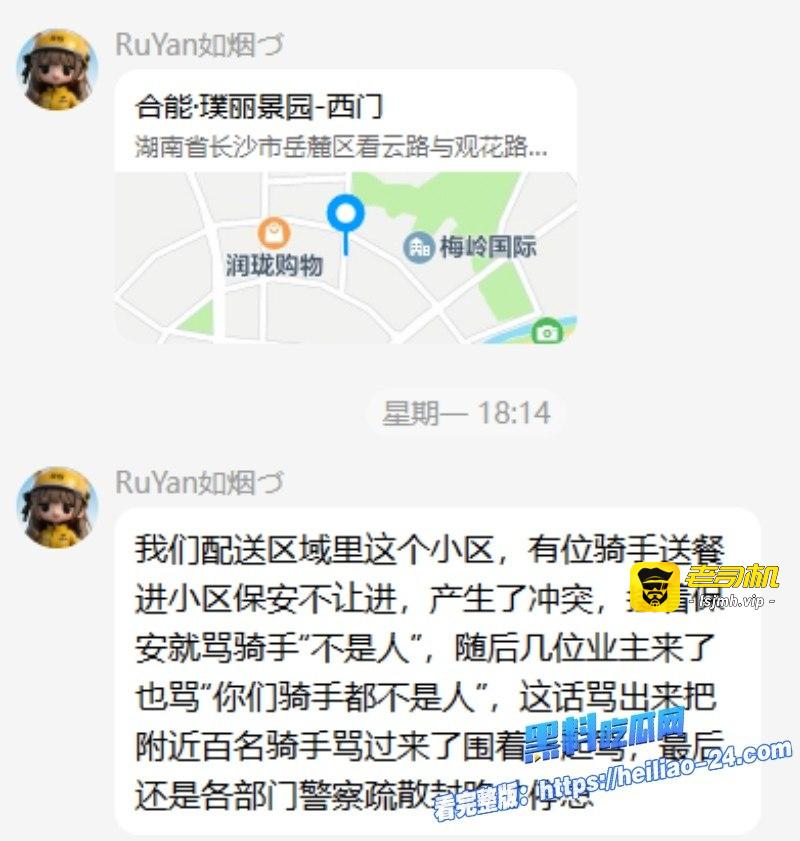Click the 梅岭国际 building icon
Screen dimensions: 800x841
pyautogui.click(x=419, y=248)
